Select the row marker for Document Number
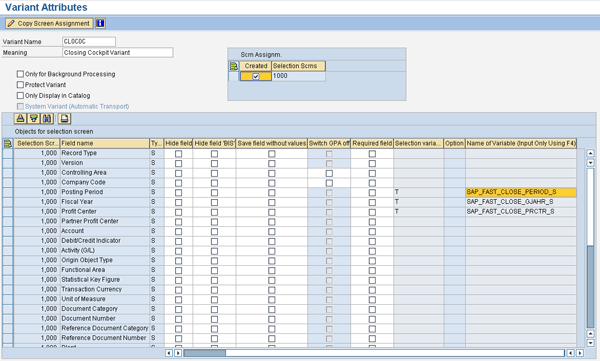This screenshot has width=600, height=361. point(8,319)
